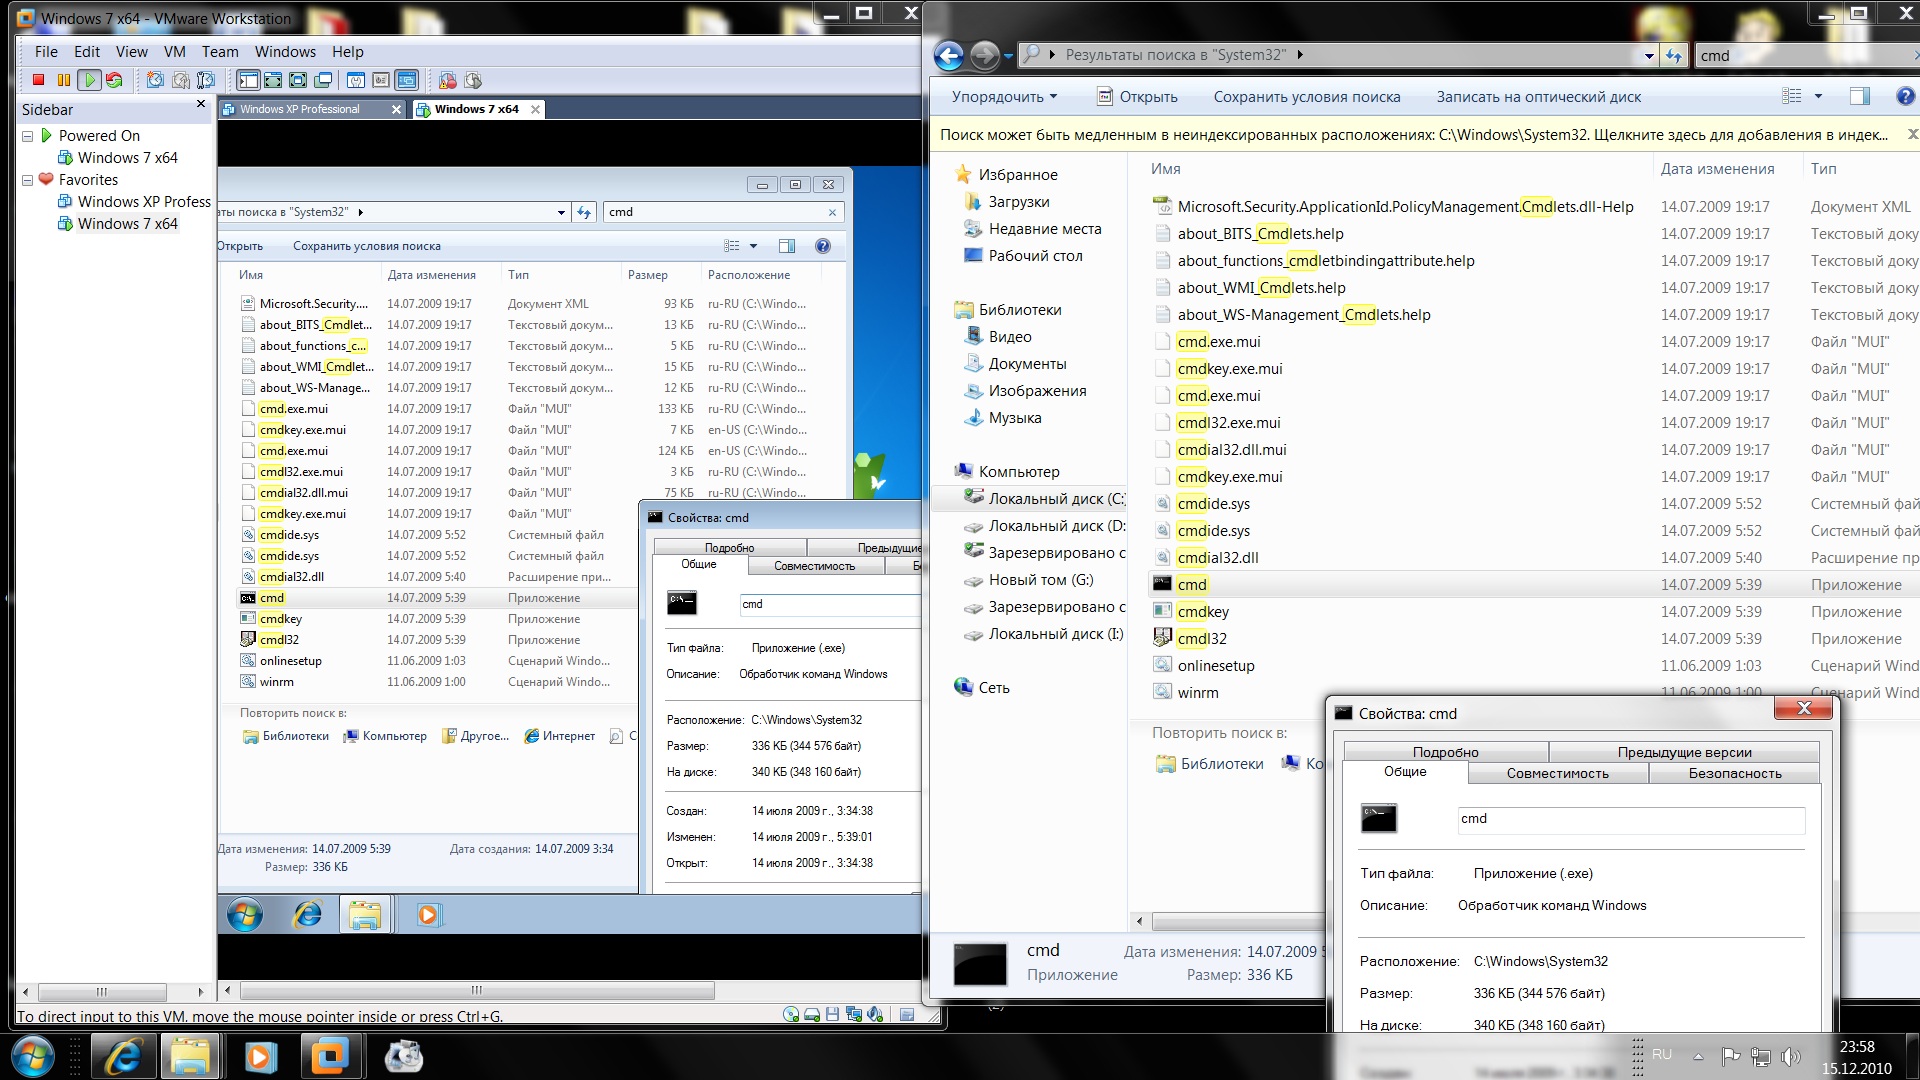Open the Подробно tab in host cmd properties

(x=1445, y=752)
